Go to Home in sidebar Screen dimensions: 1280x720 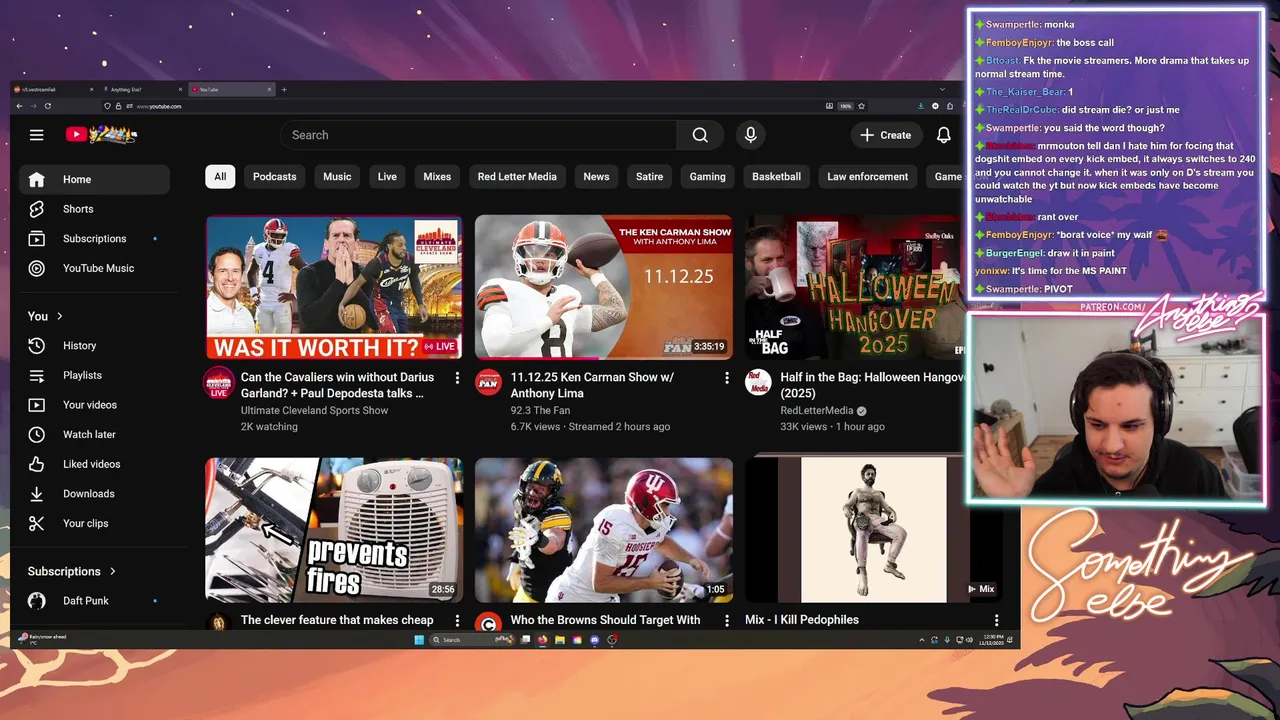[94, 180]
